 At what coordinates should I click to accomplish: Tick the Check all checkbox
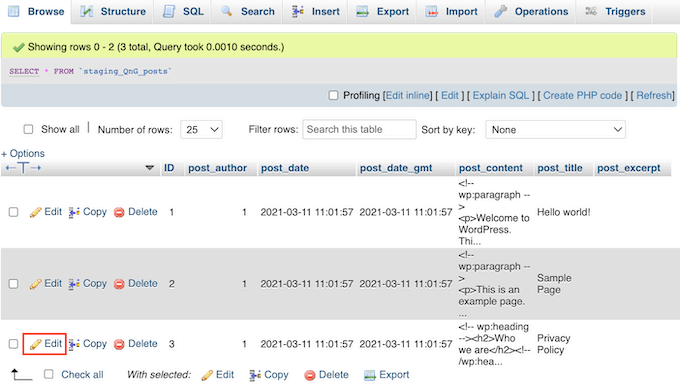pyautogui.click(x=49, y=374)
